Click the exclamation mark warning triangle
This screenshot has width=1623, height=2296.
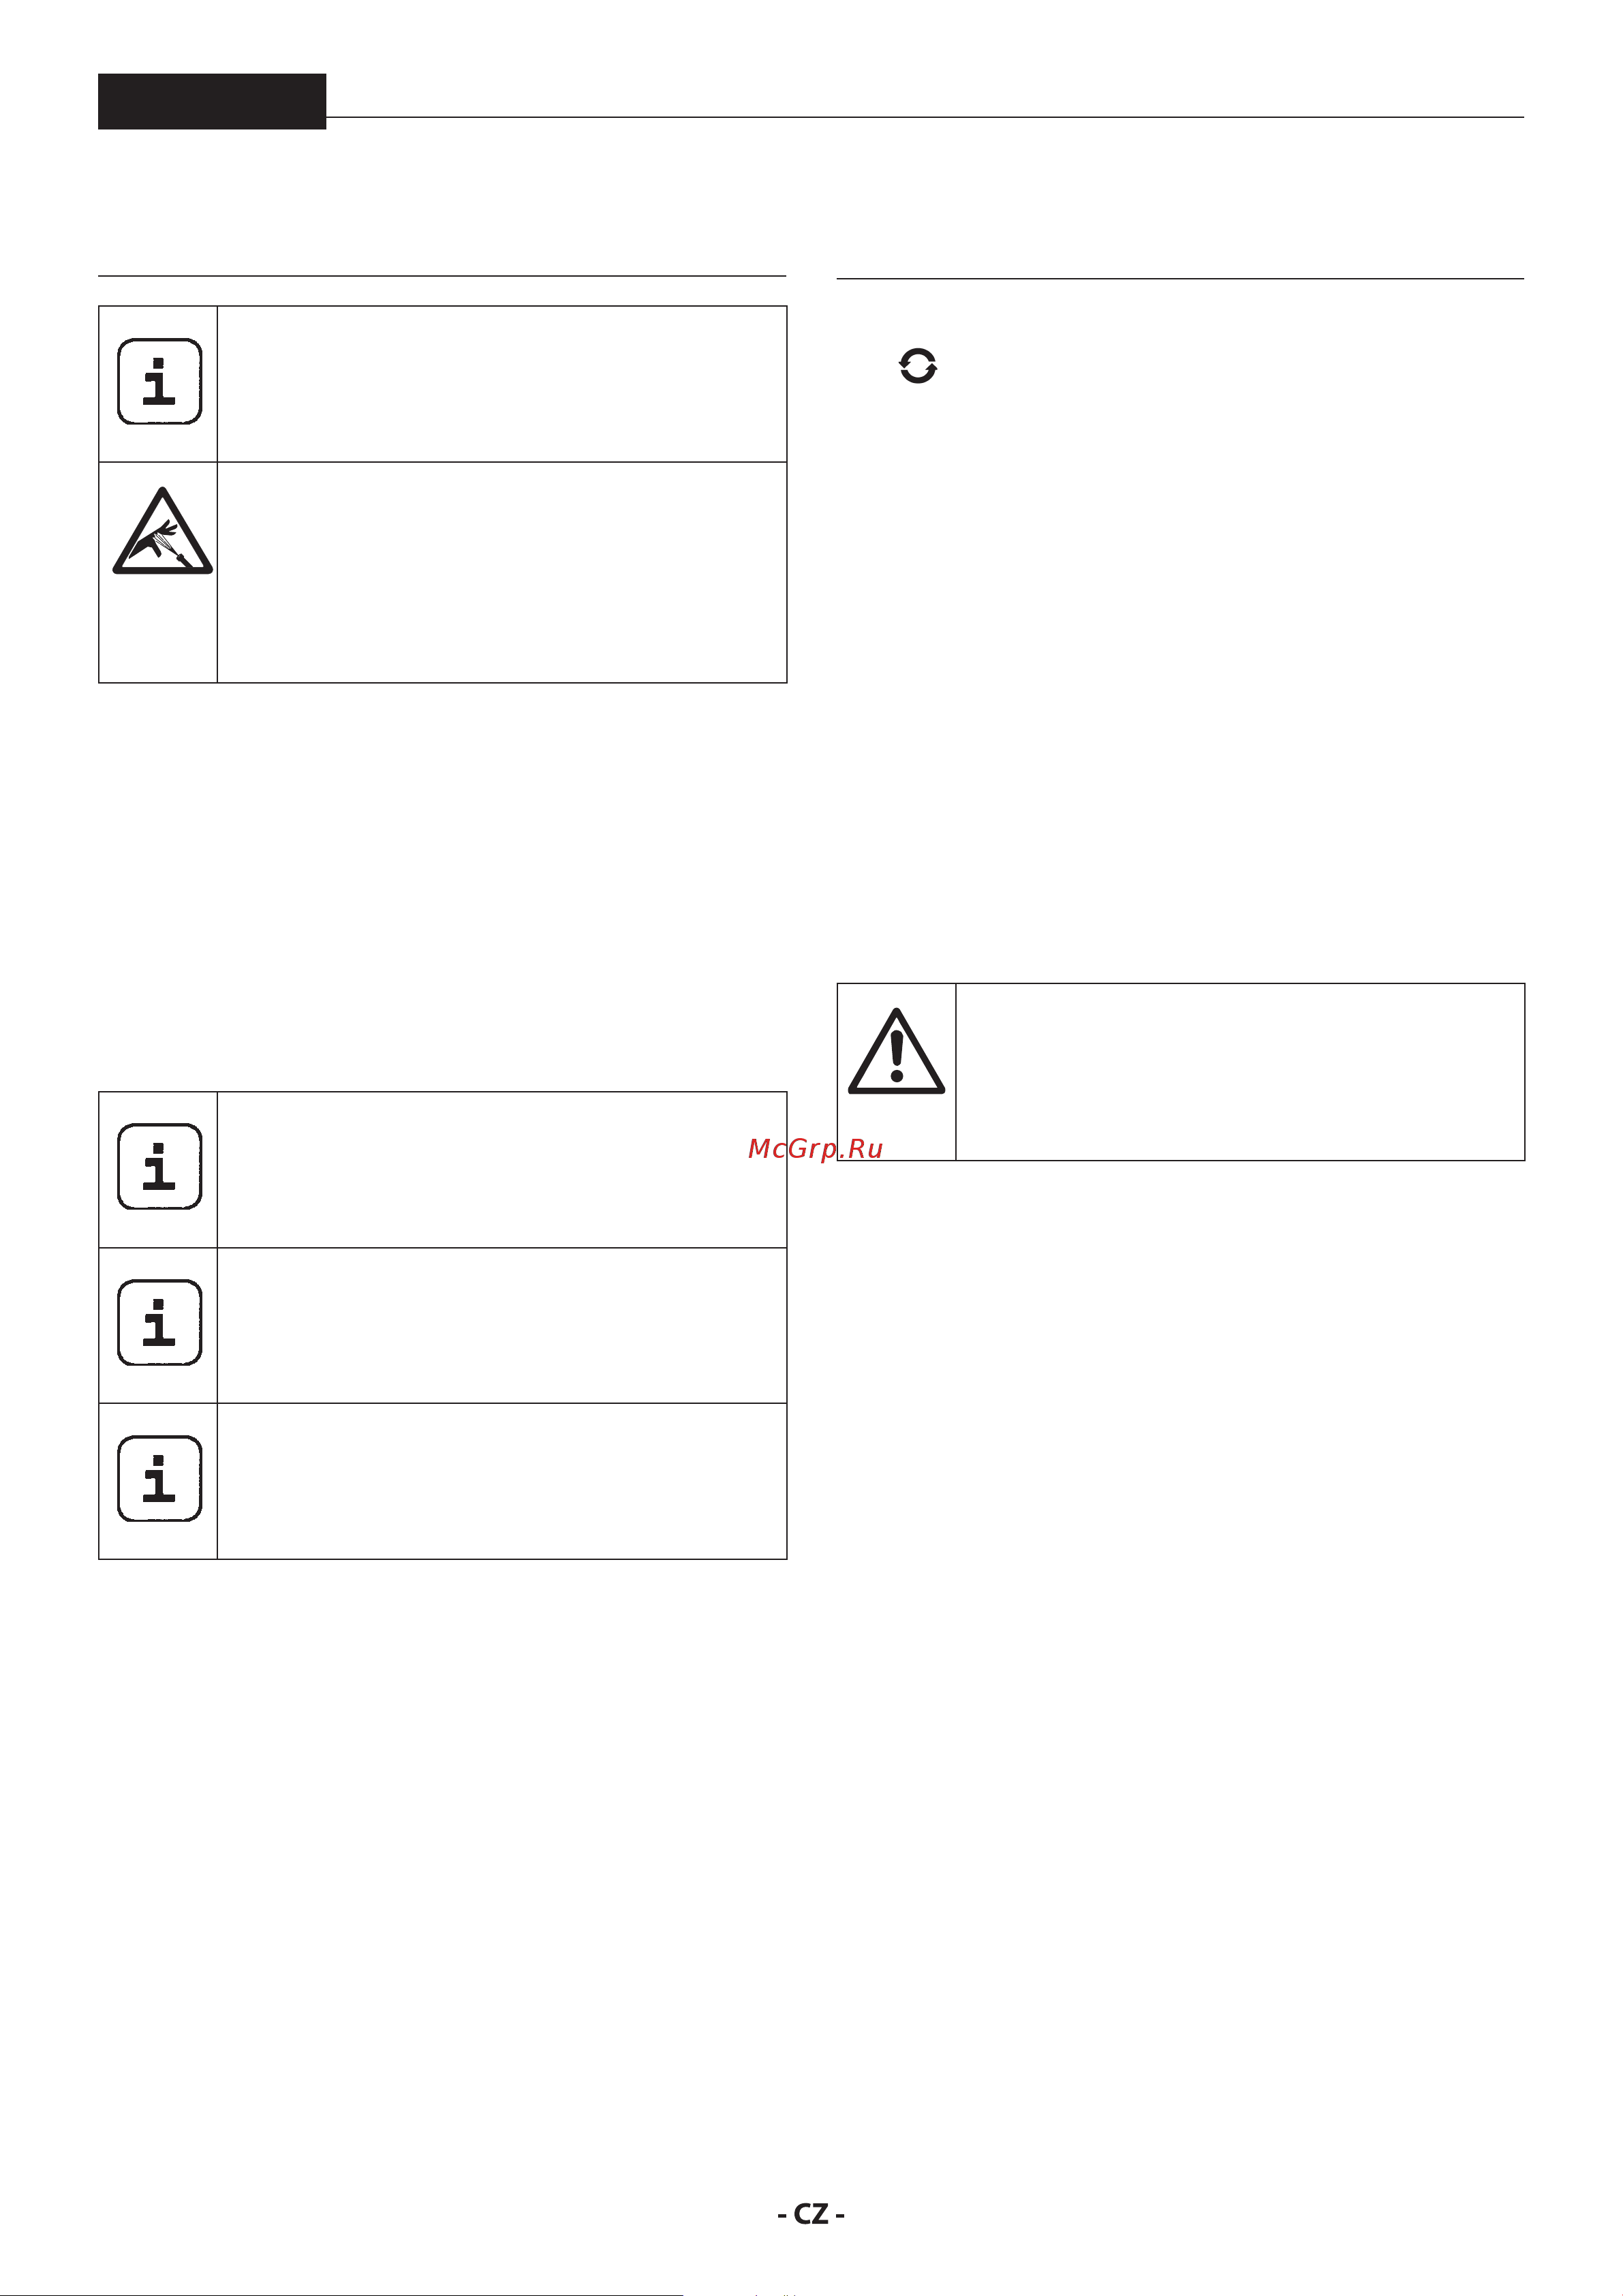(x=896, y=1051)
